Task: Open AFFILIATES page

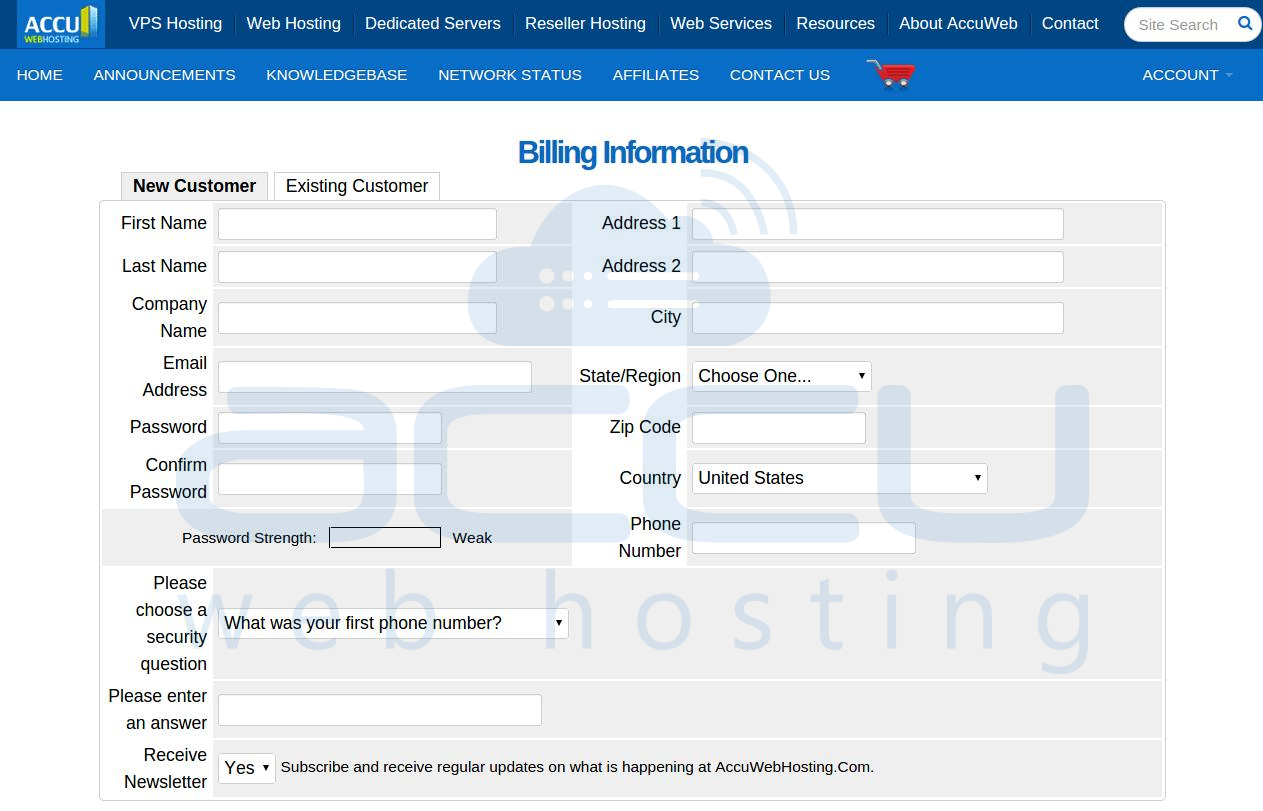Action: tap(656, 75)
